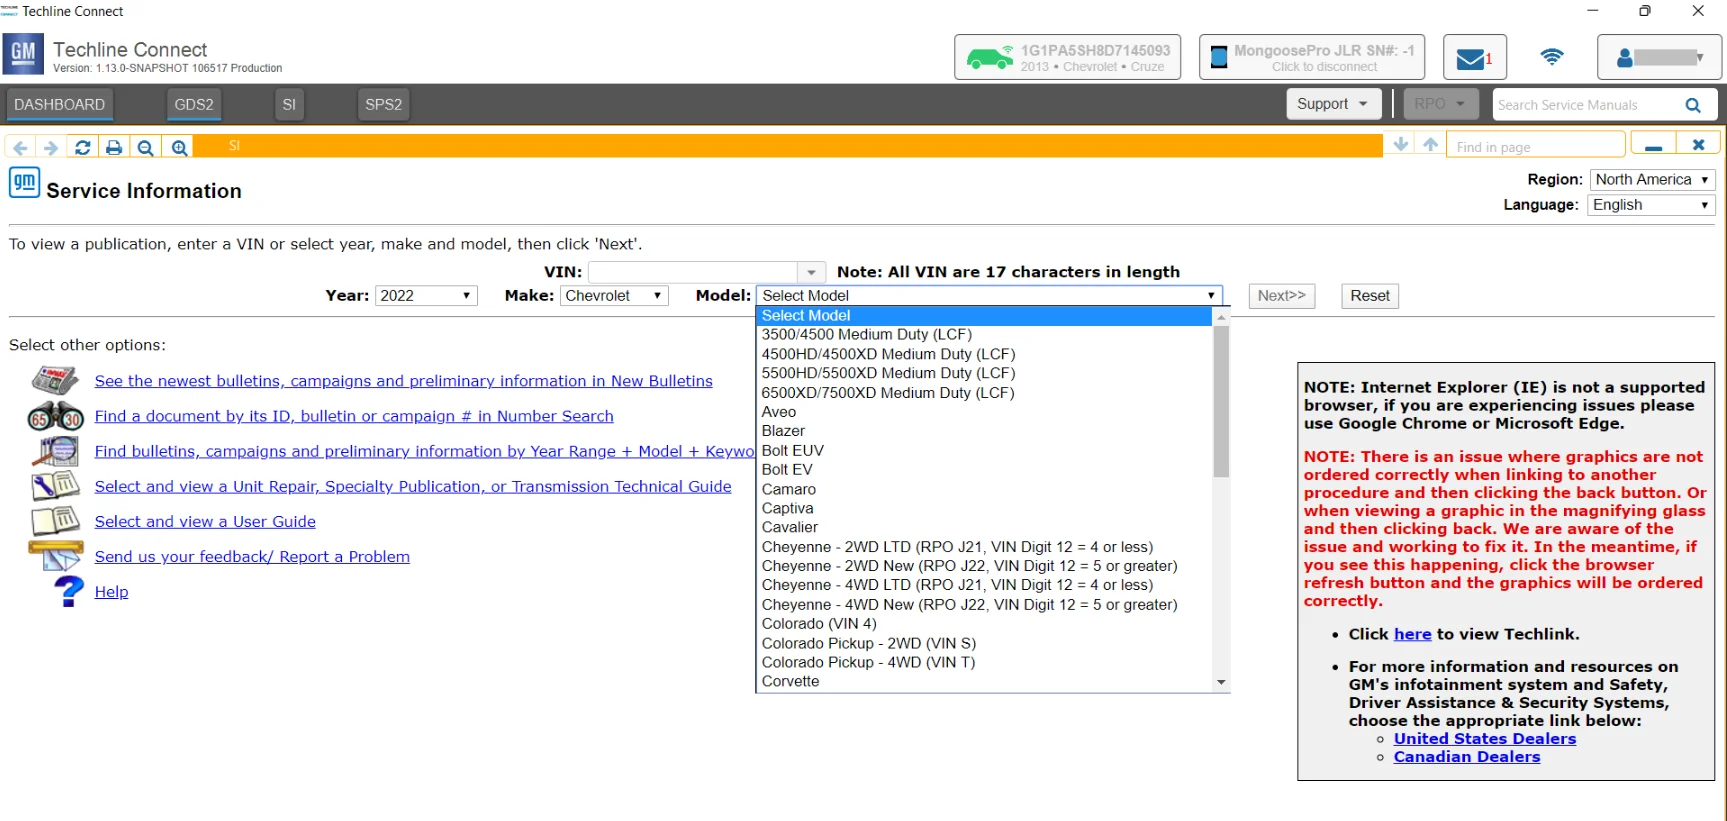The image size is (1727, 821).
Task: Open the United States Dealers link
Action: click(x=1484, y=739)
